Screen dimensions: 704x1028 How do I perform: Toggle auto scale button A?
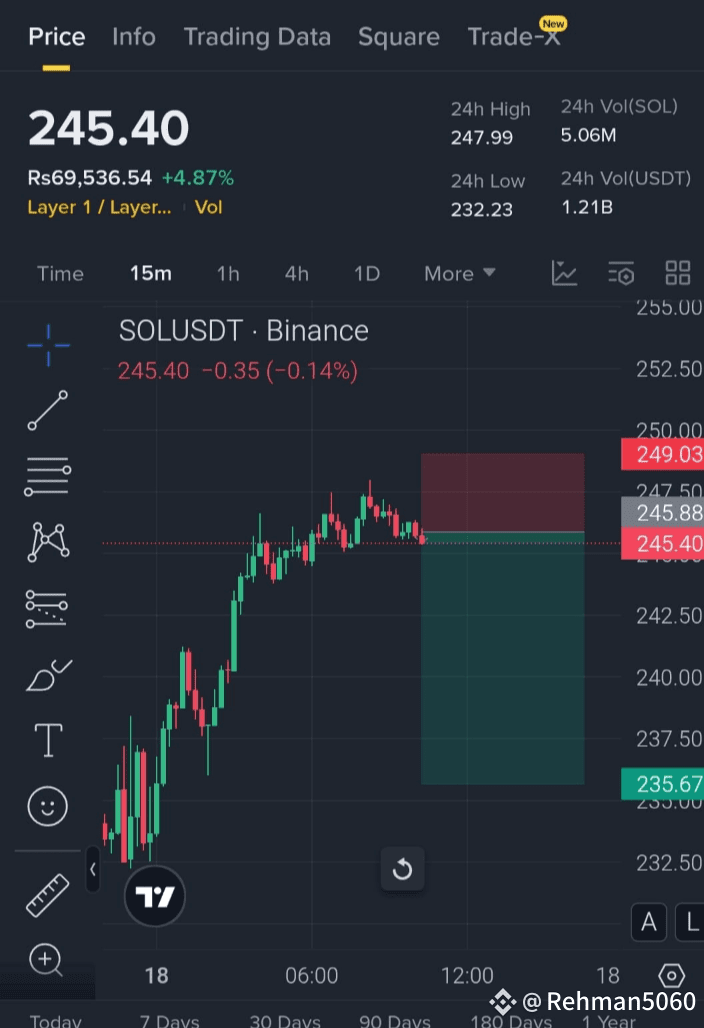649,922
